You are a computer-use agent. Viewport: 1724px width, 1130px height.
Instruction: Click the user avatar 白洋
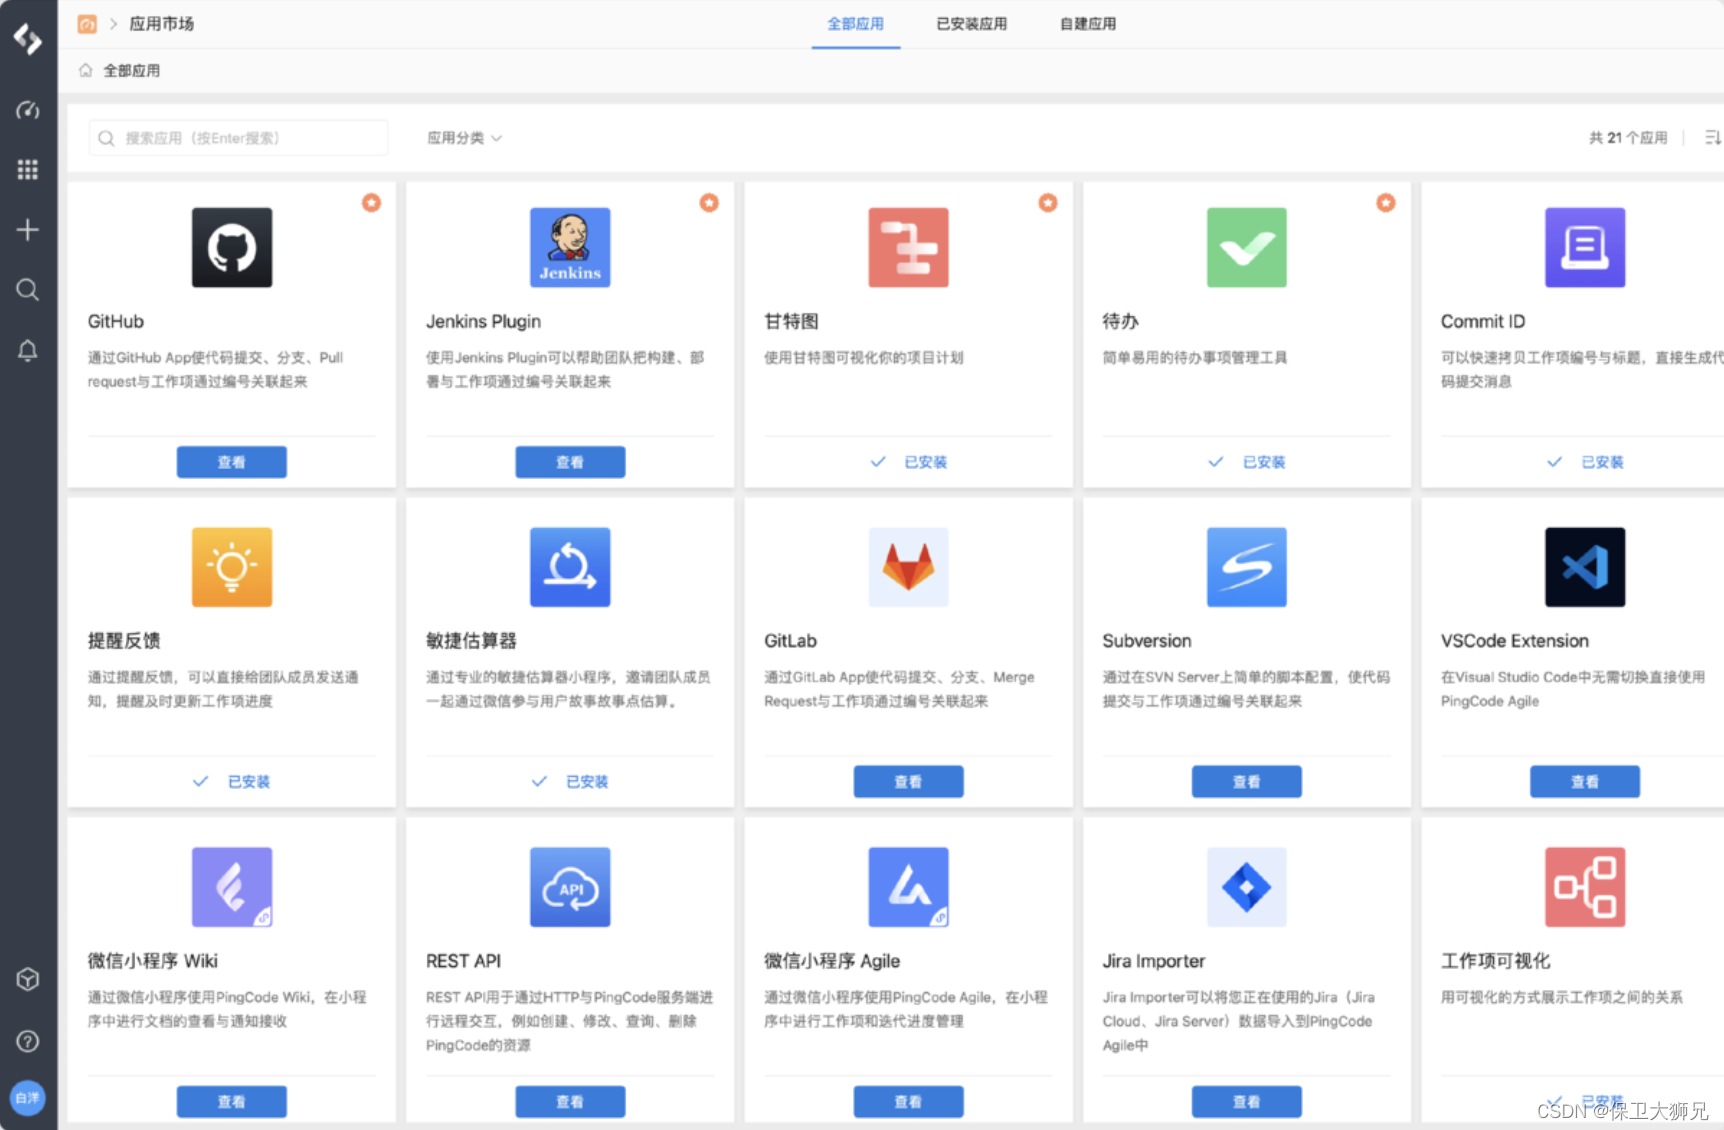coord(28,1097)
